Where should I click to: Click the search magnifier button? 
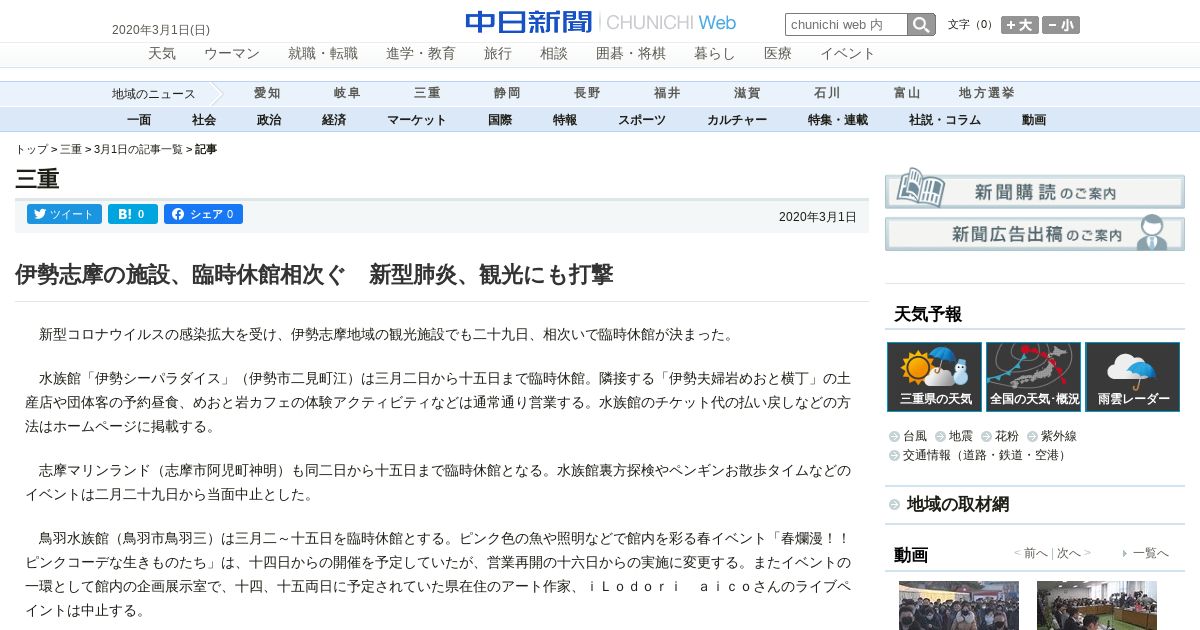click(x=921, y=25)
